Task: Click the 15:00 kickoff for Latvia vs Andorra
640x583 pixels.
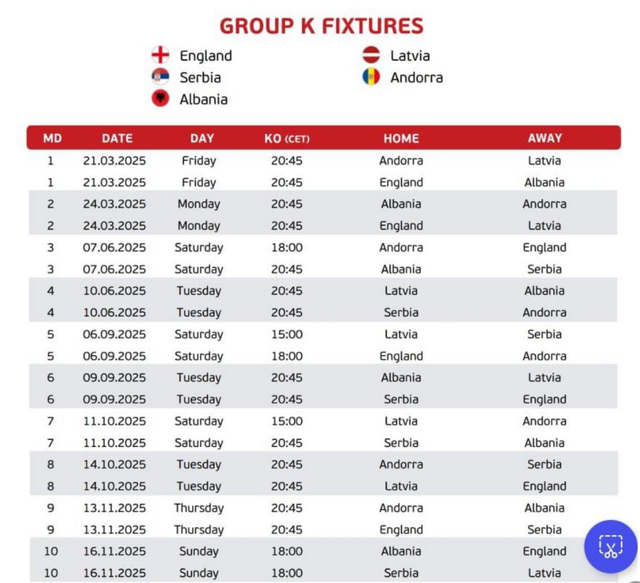Action: (x=287, y=421)
